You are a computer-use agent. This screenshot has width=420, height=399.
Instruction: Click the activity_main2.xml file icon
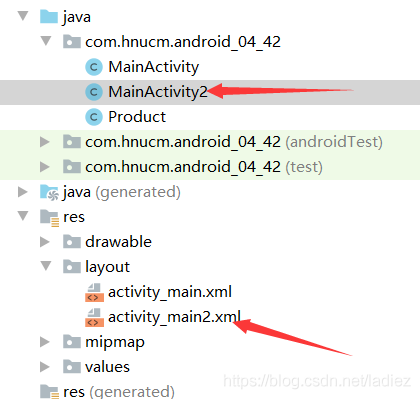94,317
